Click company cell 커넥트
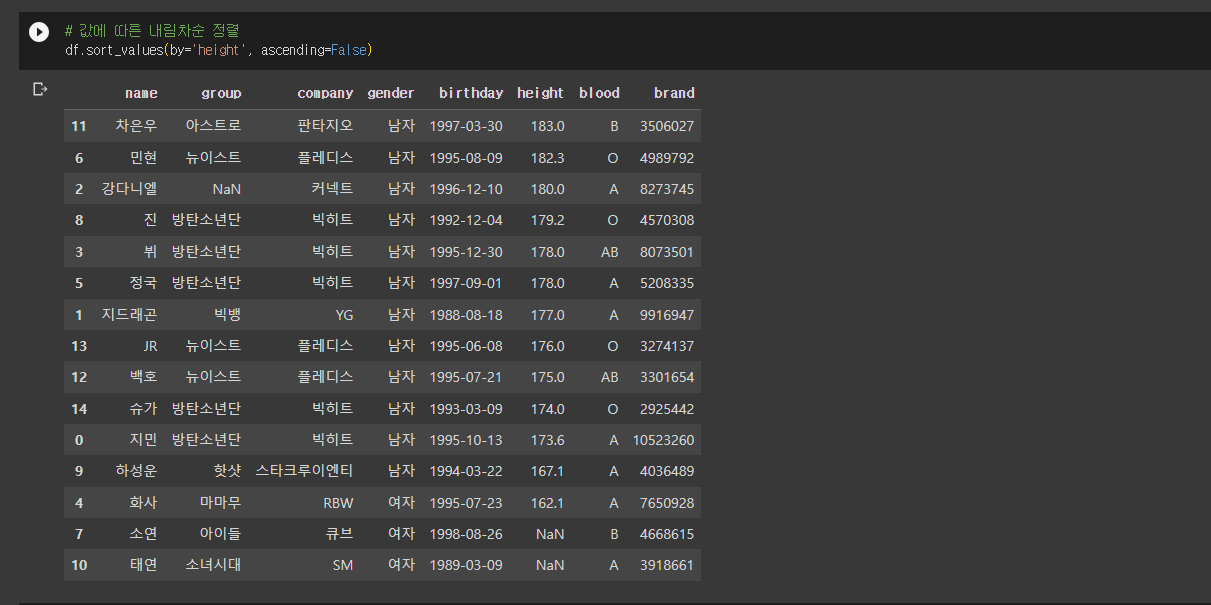 point(332,189)
